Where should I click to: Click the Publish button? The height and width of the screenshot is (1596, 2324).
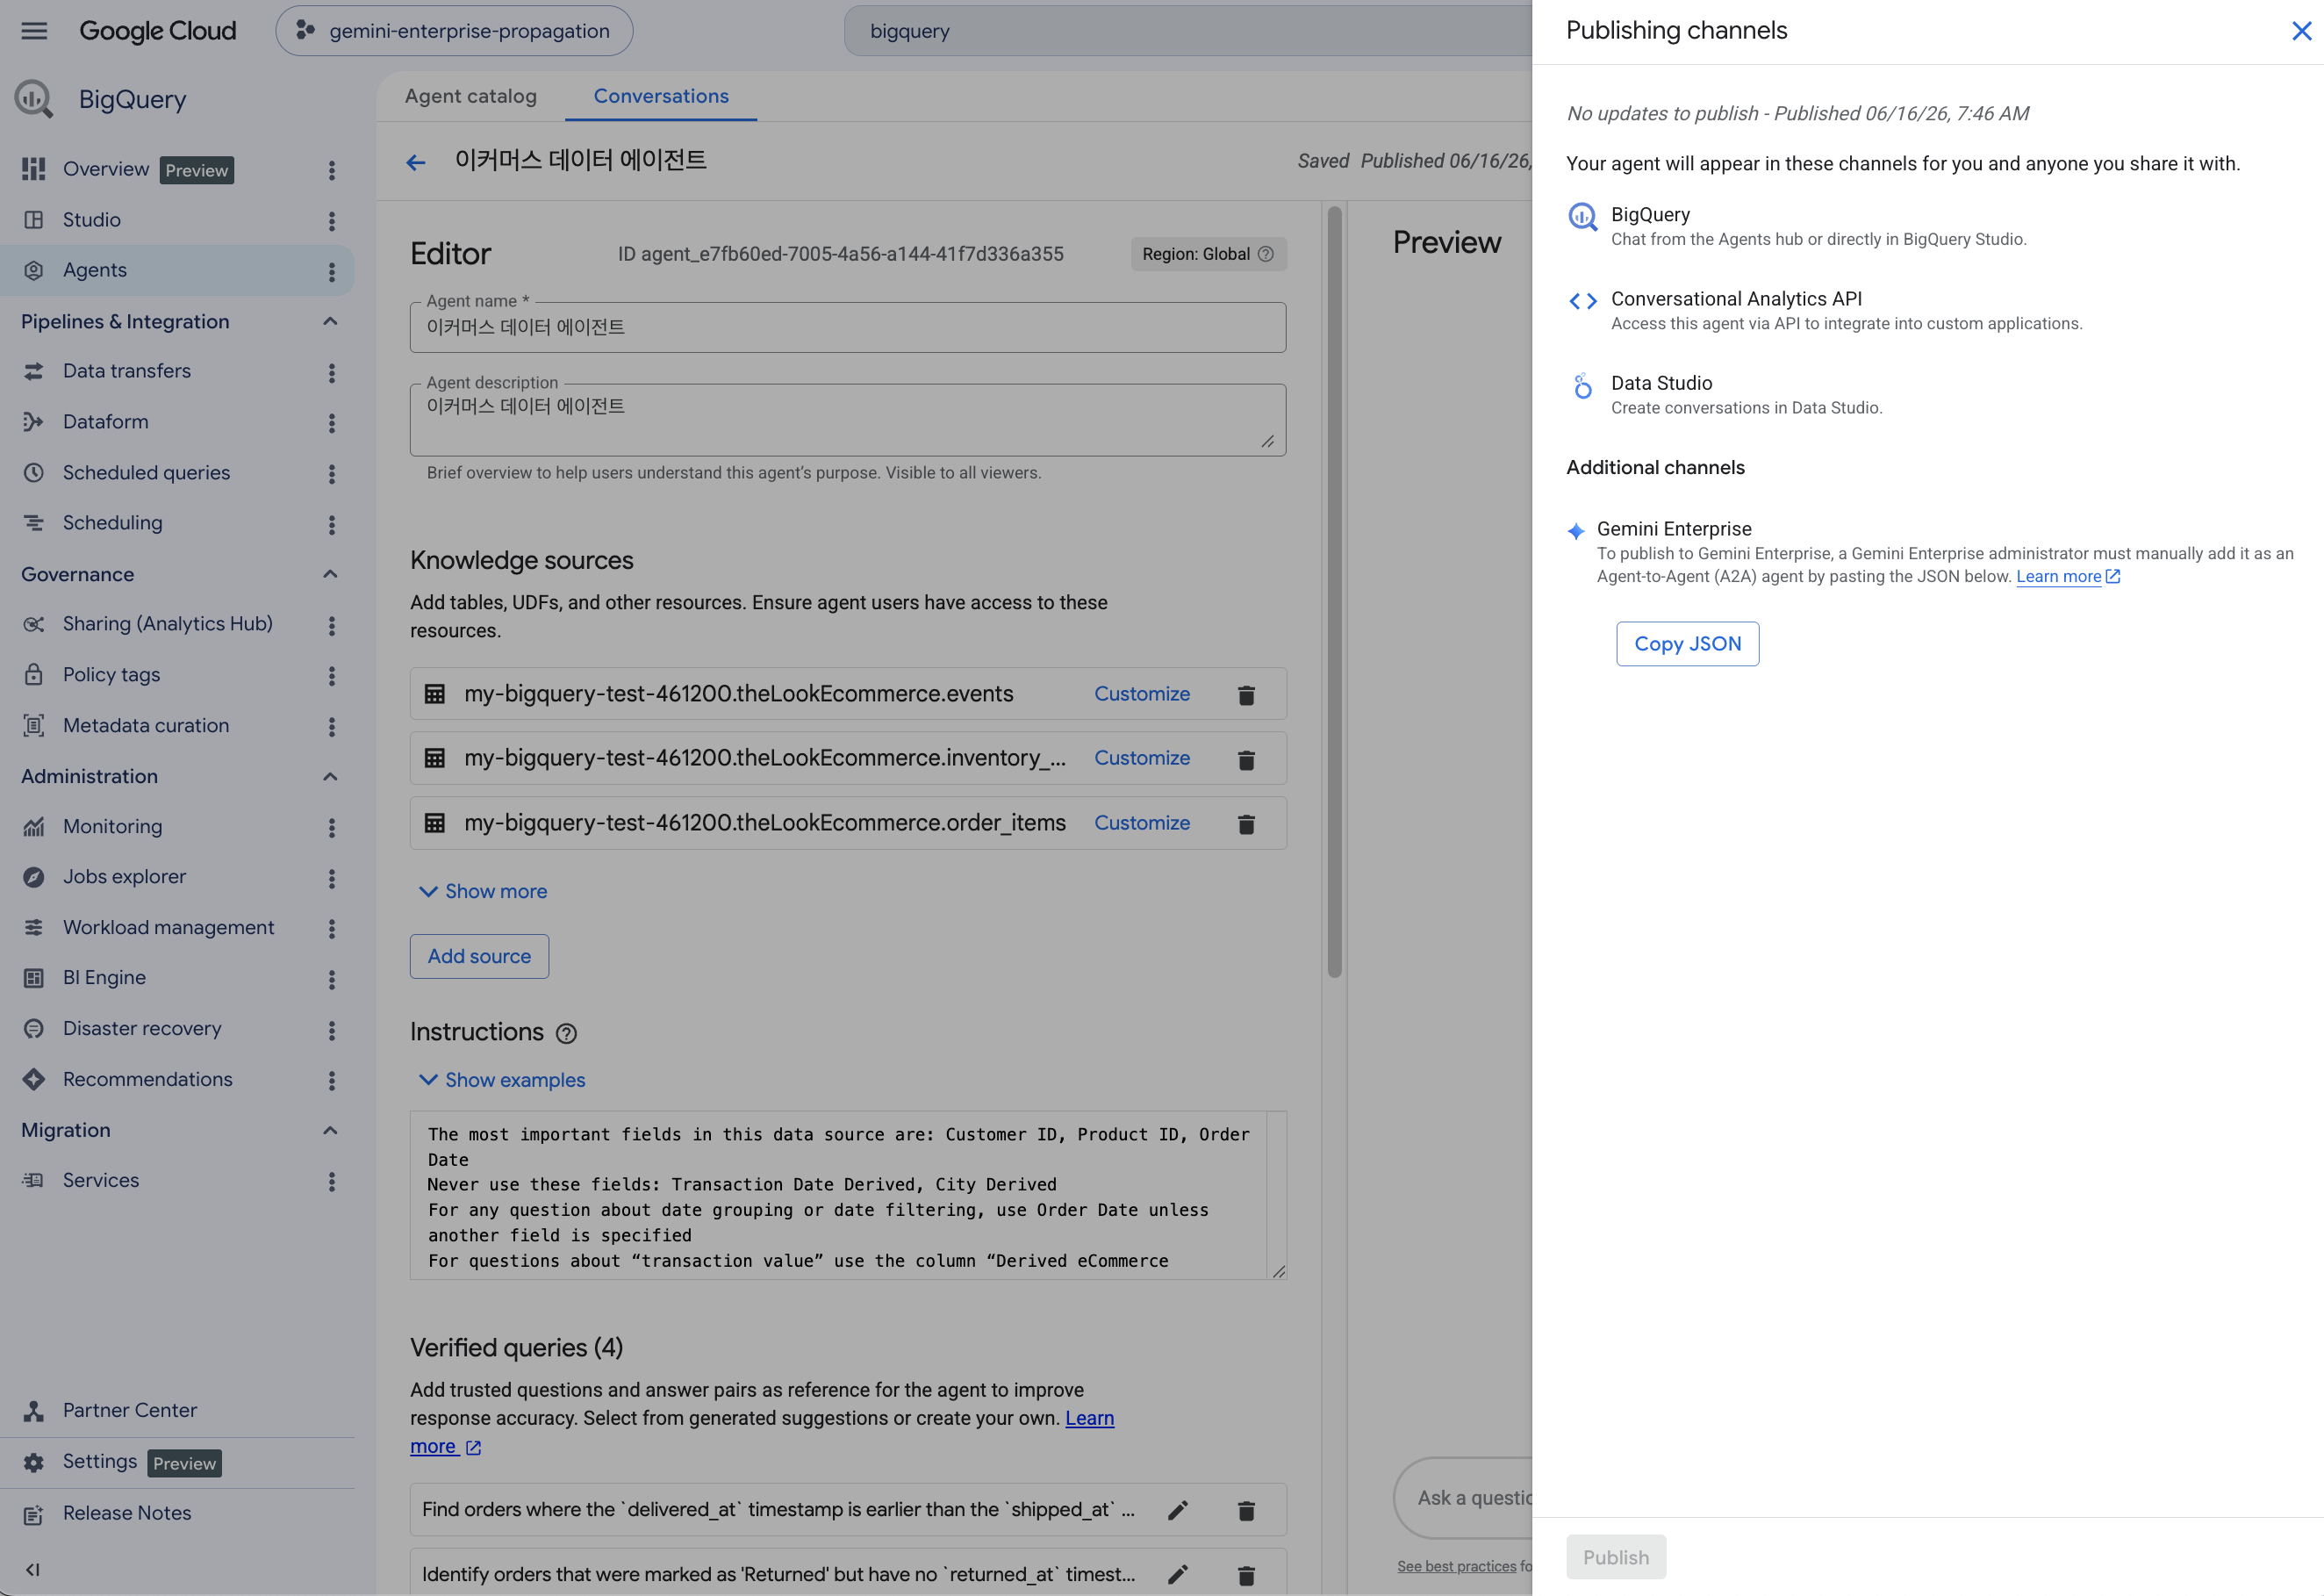(x=1615, y=1558)
